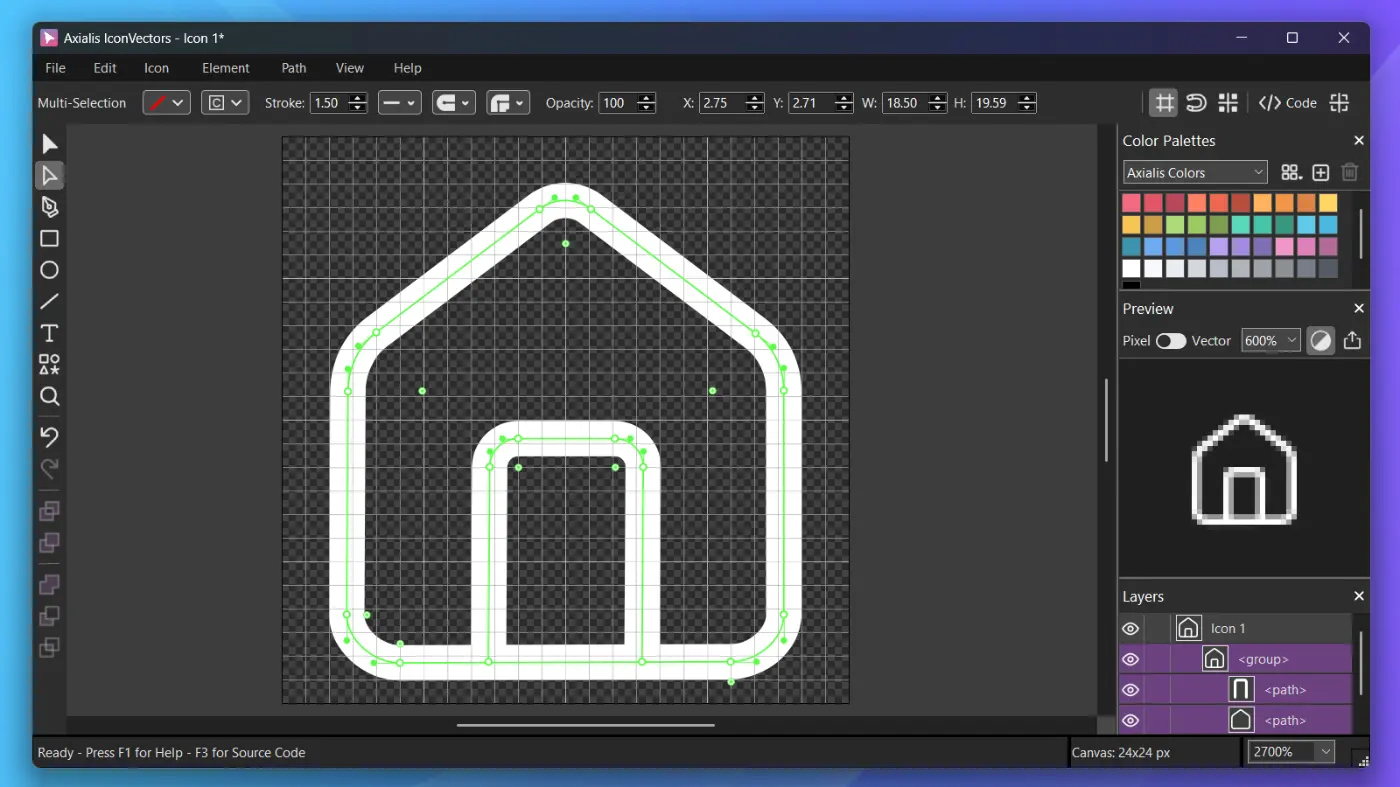The height and width of the screenshot is (787, 1400).
Task: Open the stroke line style dropdown
Action: click(400, 103)
